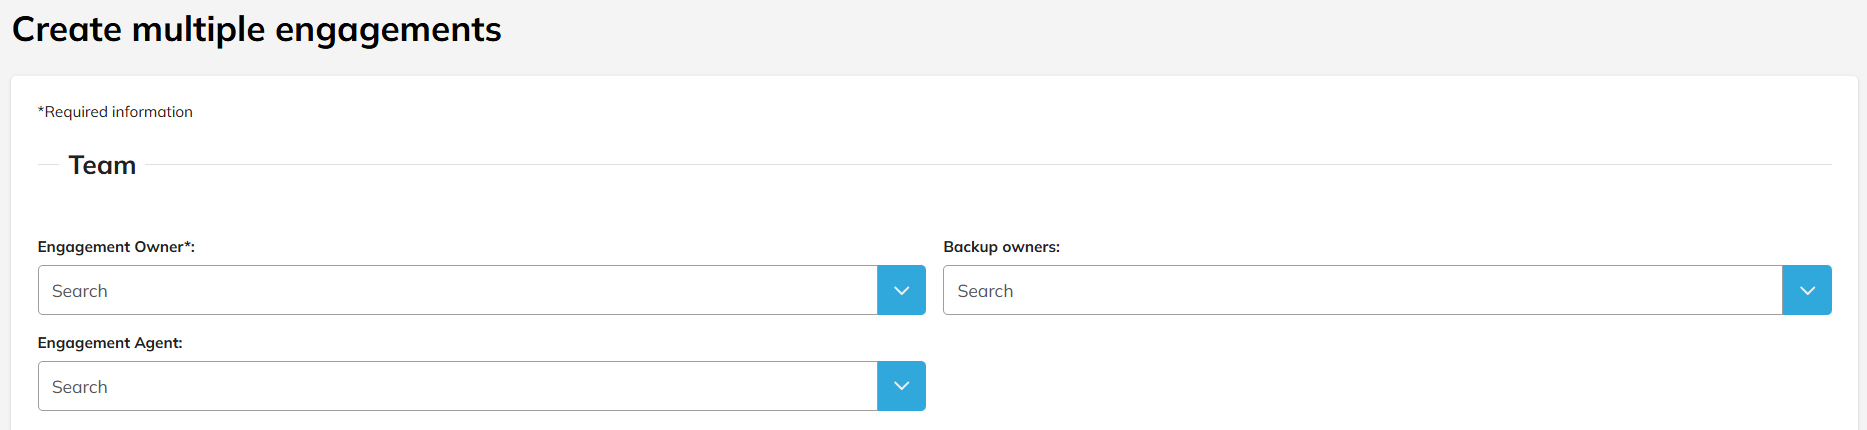Image resolution: width=1867 pixels, height=430 pixels.
Task: Click Search placeholder text under Engagement Agent
Action: point(80,387)
